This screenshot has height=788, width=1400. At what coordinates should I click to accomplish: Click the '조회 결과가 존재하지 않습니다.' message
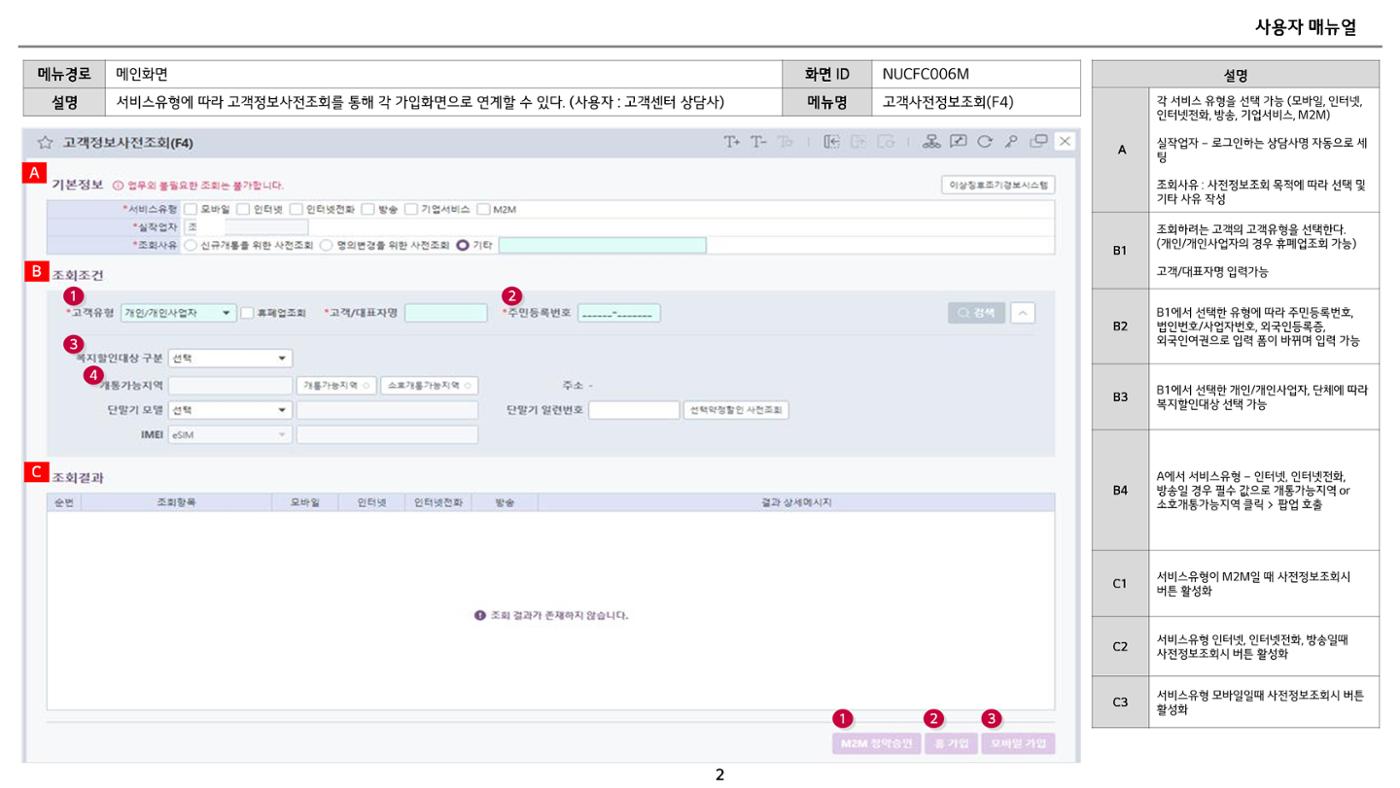pos(558,615)
